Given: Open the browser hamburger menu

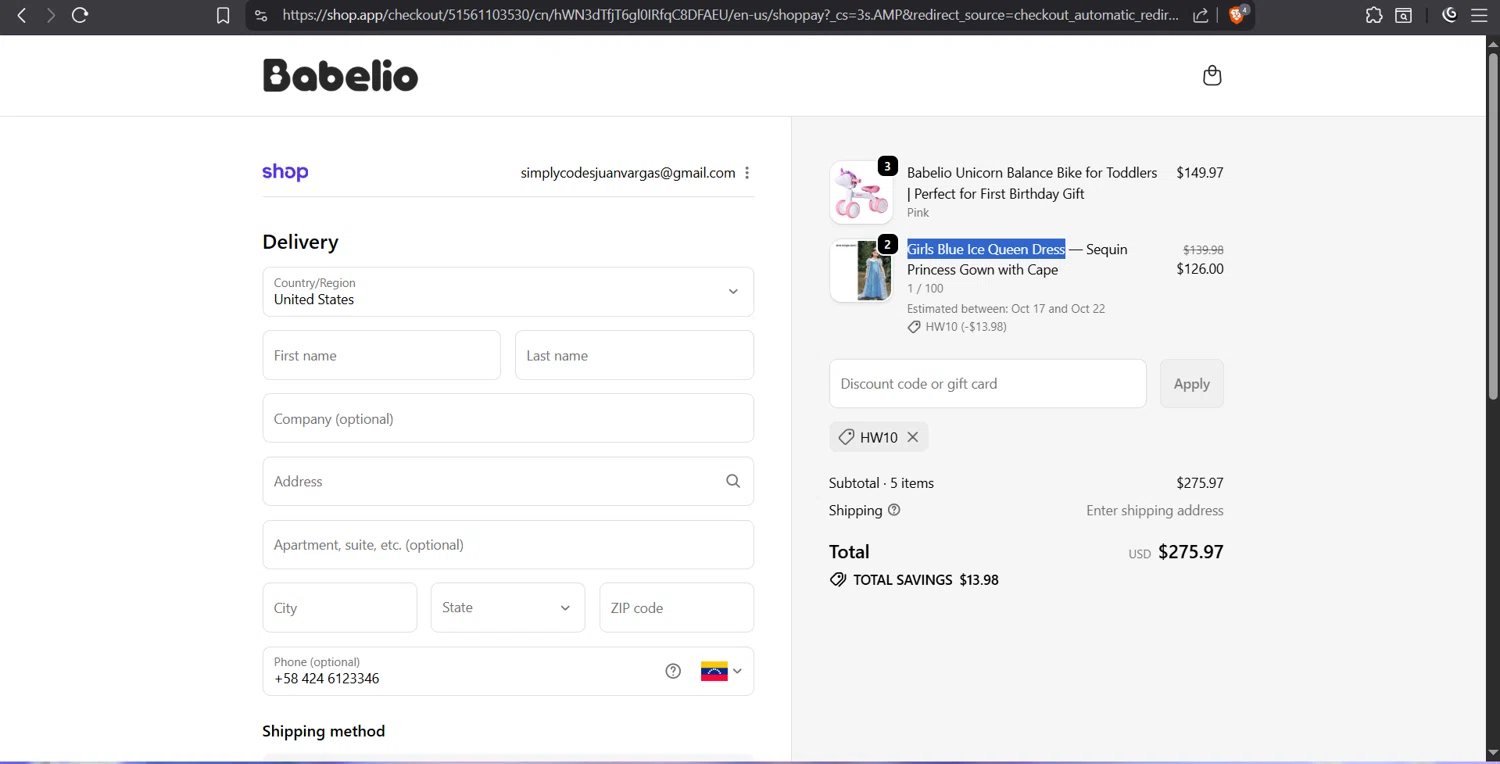Looking at the screenshot, I should [x=1479, y=15].
